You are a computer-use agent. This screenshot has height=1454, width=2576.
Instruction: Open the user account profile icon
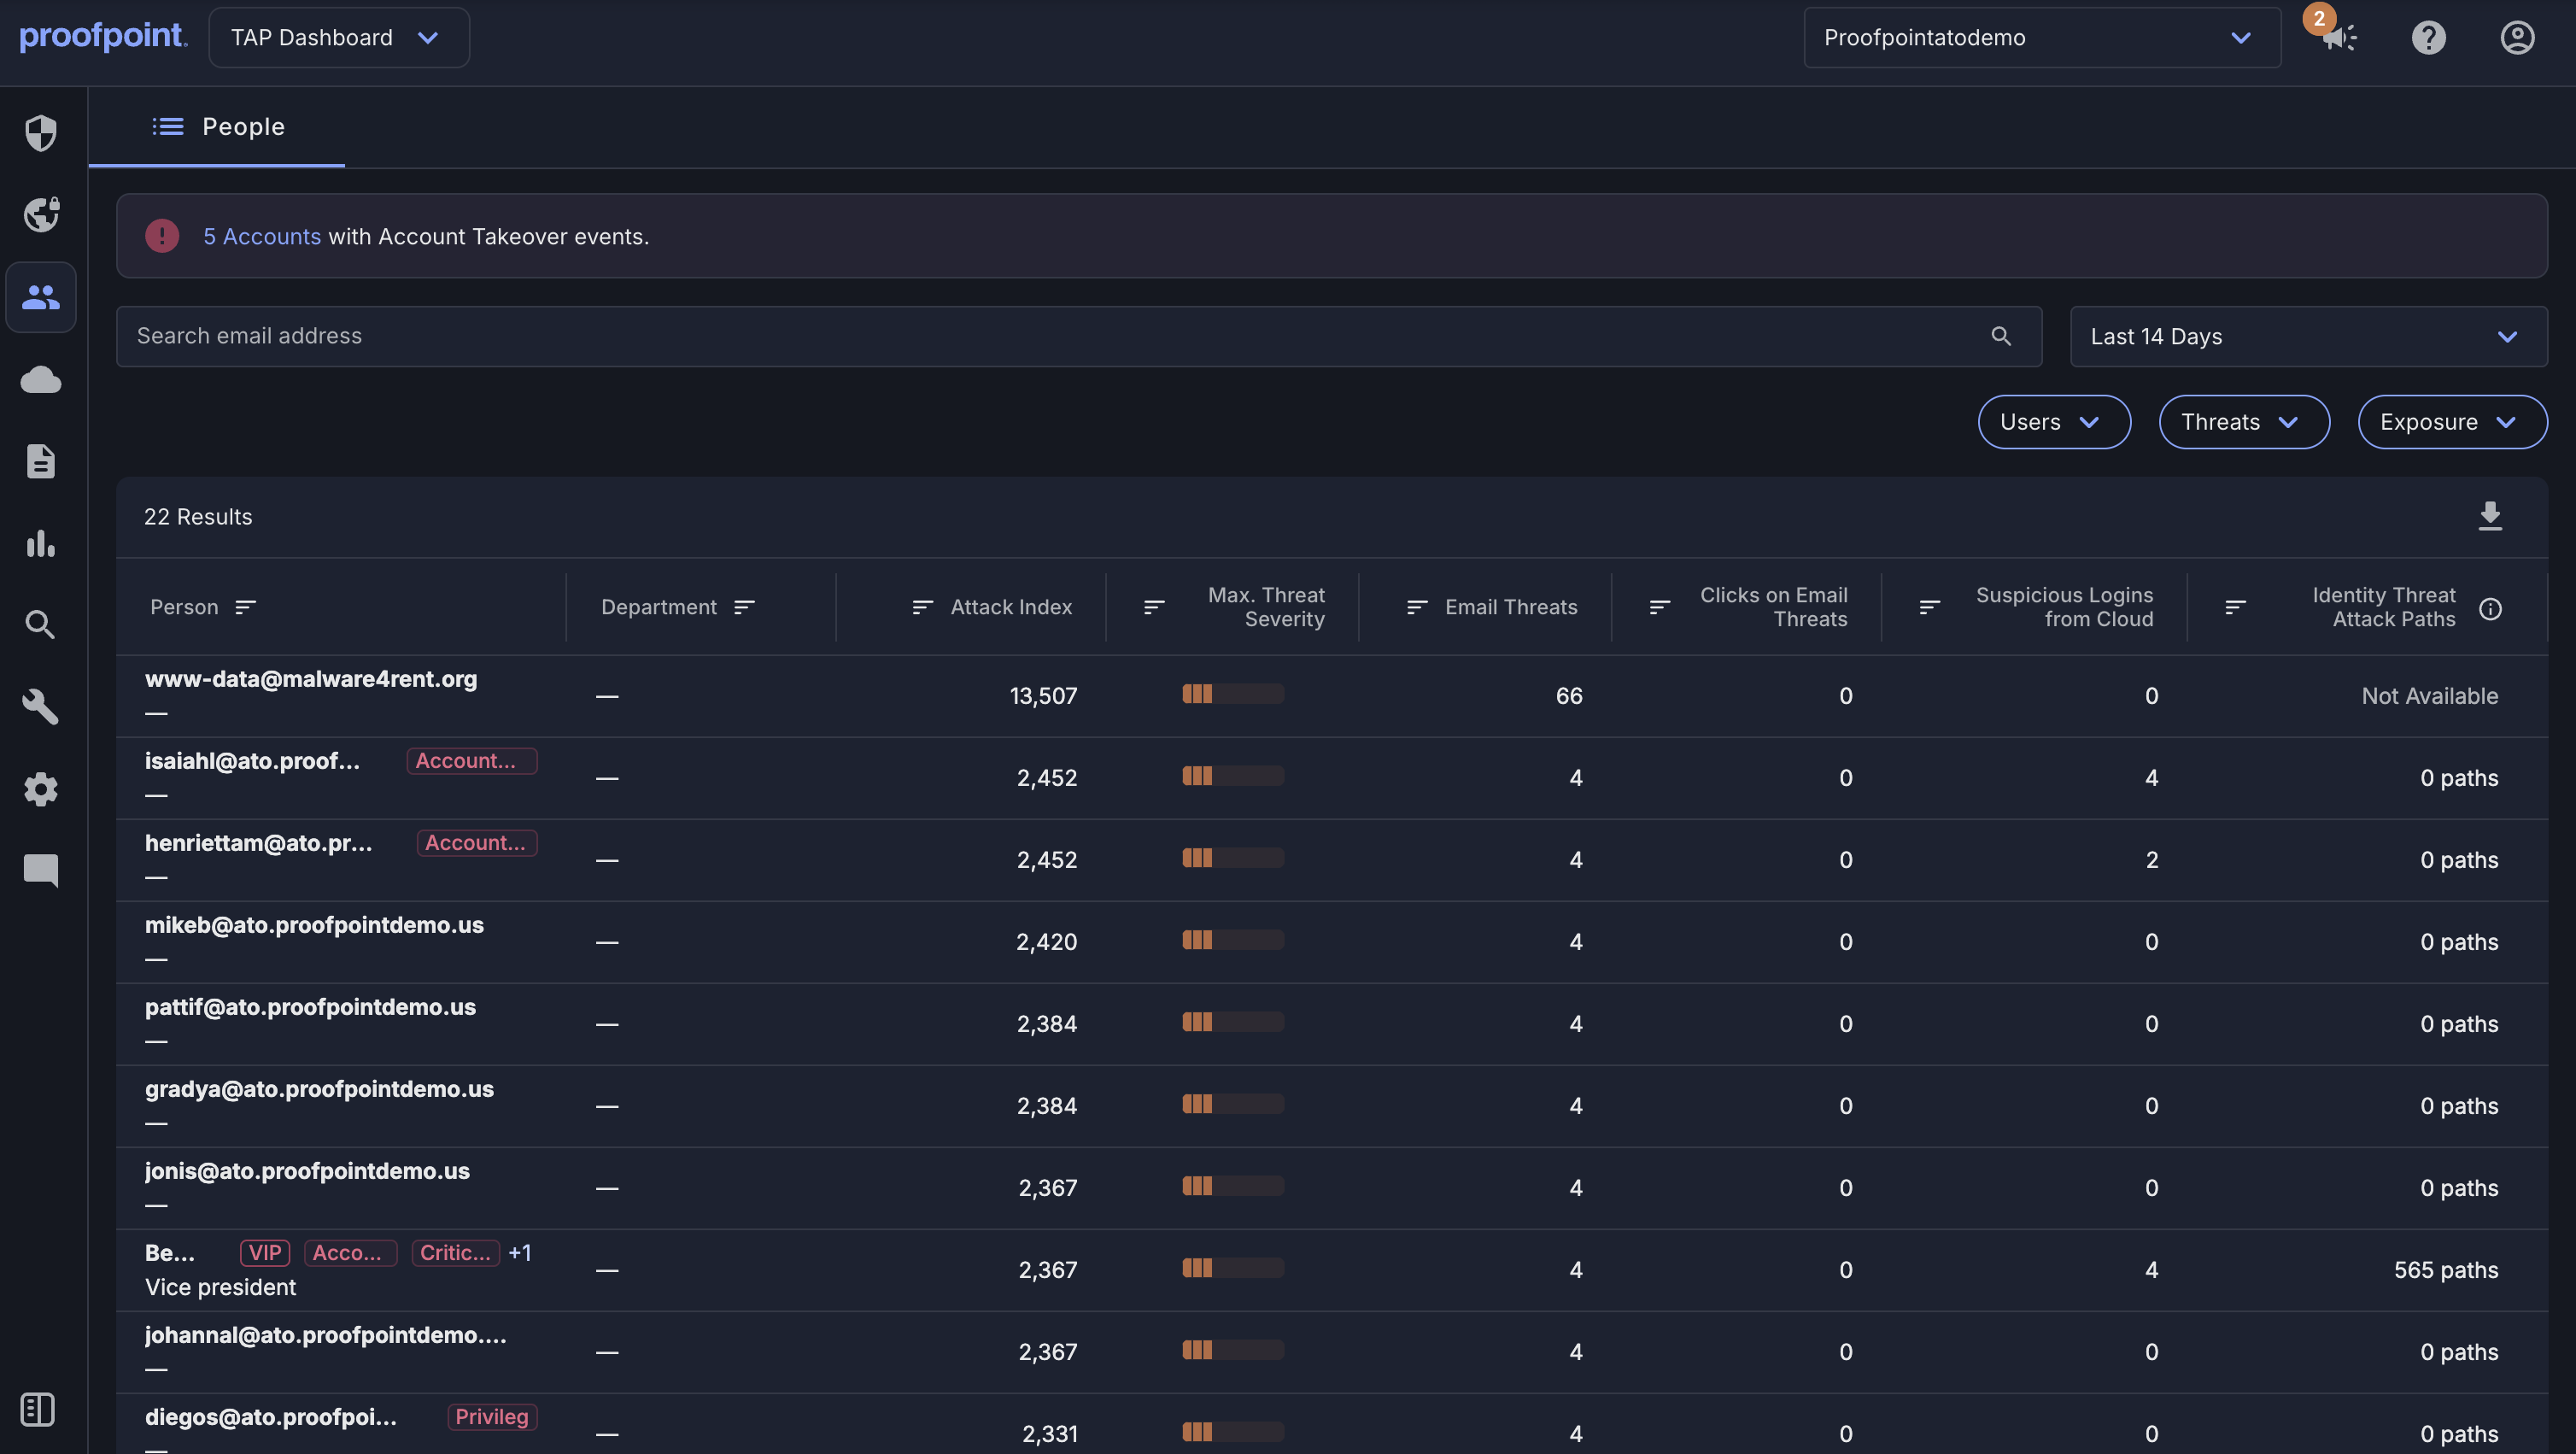tap(2517, 38)
